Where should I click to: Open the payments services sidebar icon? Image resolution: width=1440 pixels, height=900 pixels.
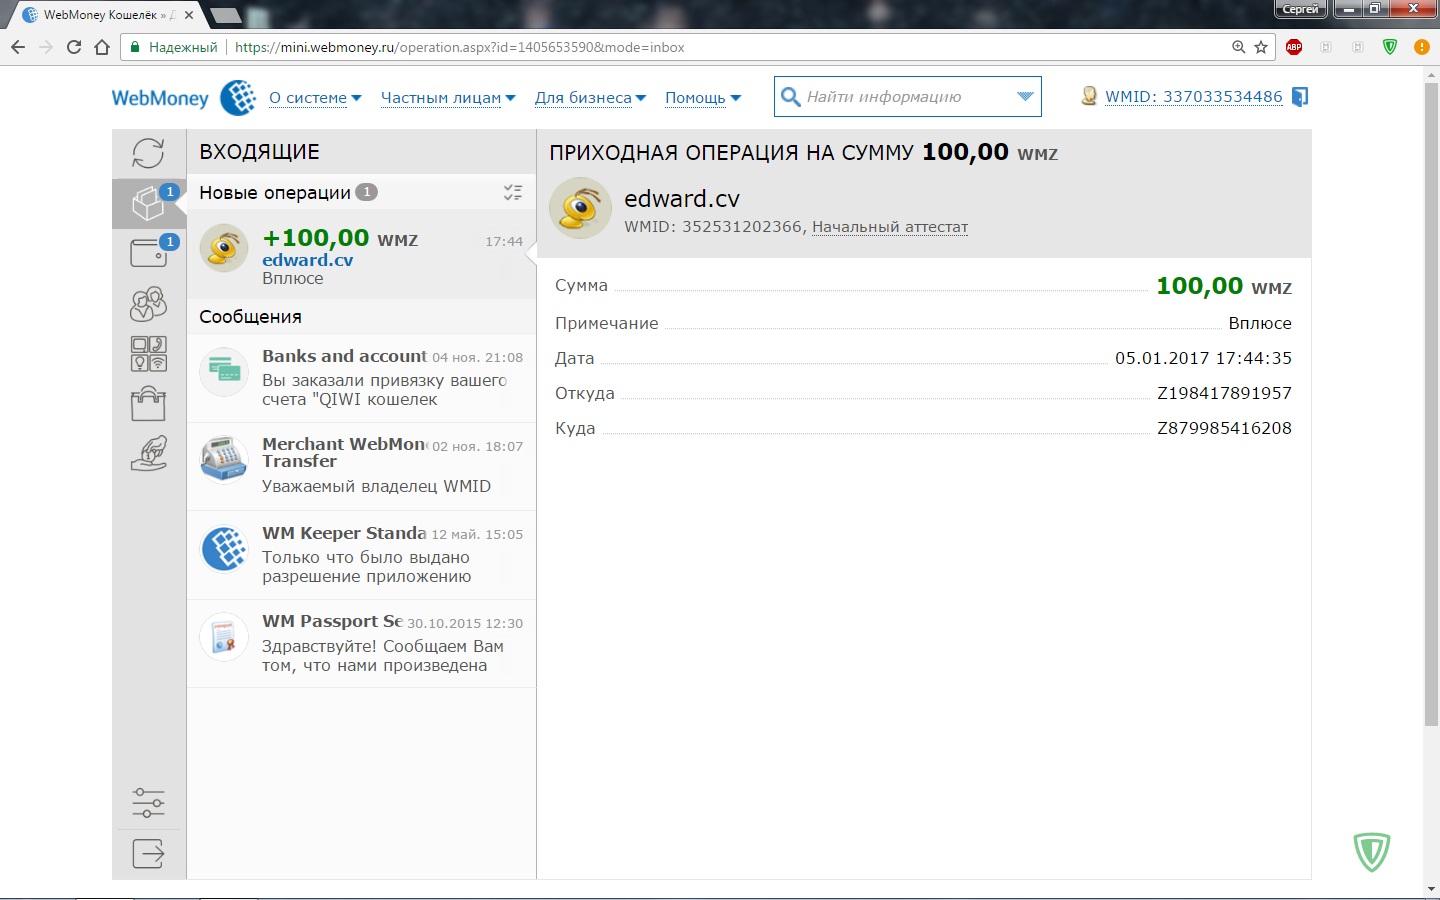[148, 353]
